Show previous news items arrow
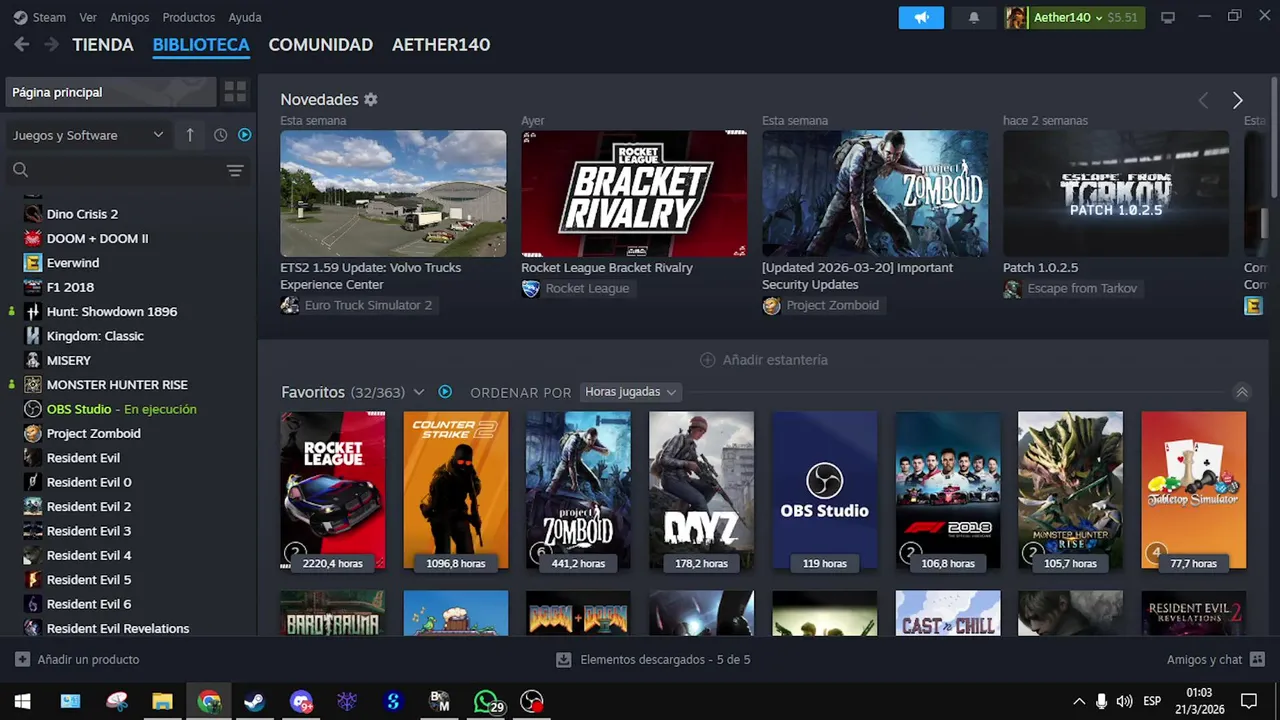 coord(1203,100)
